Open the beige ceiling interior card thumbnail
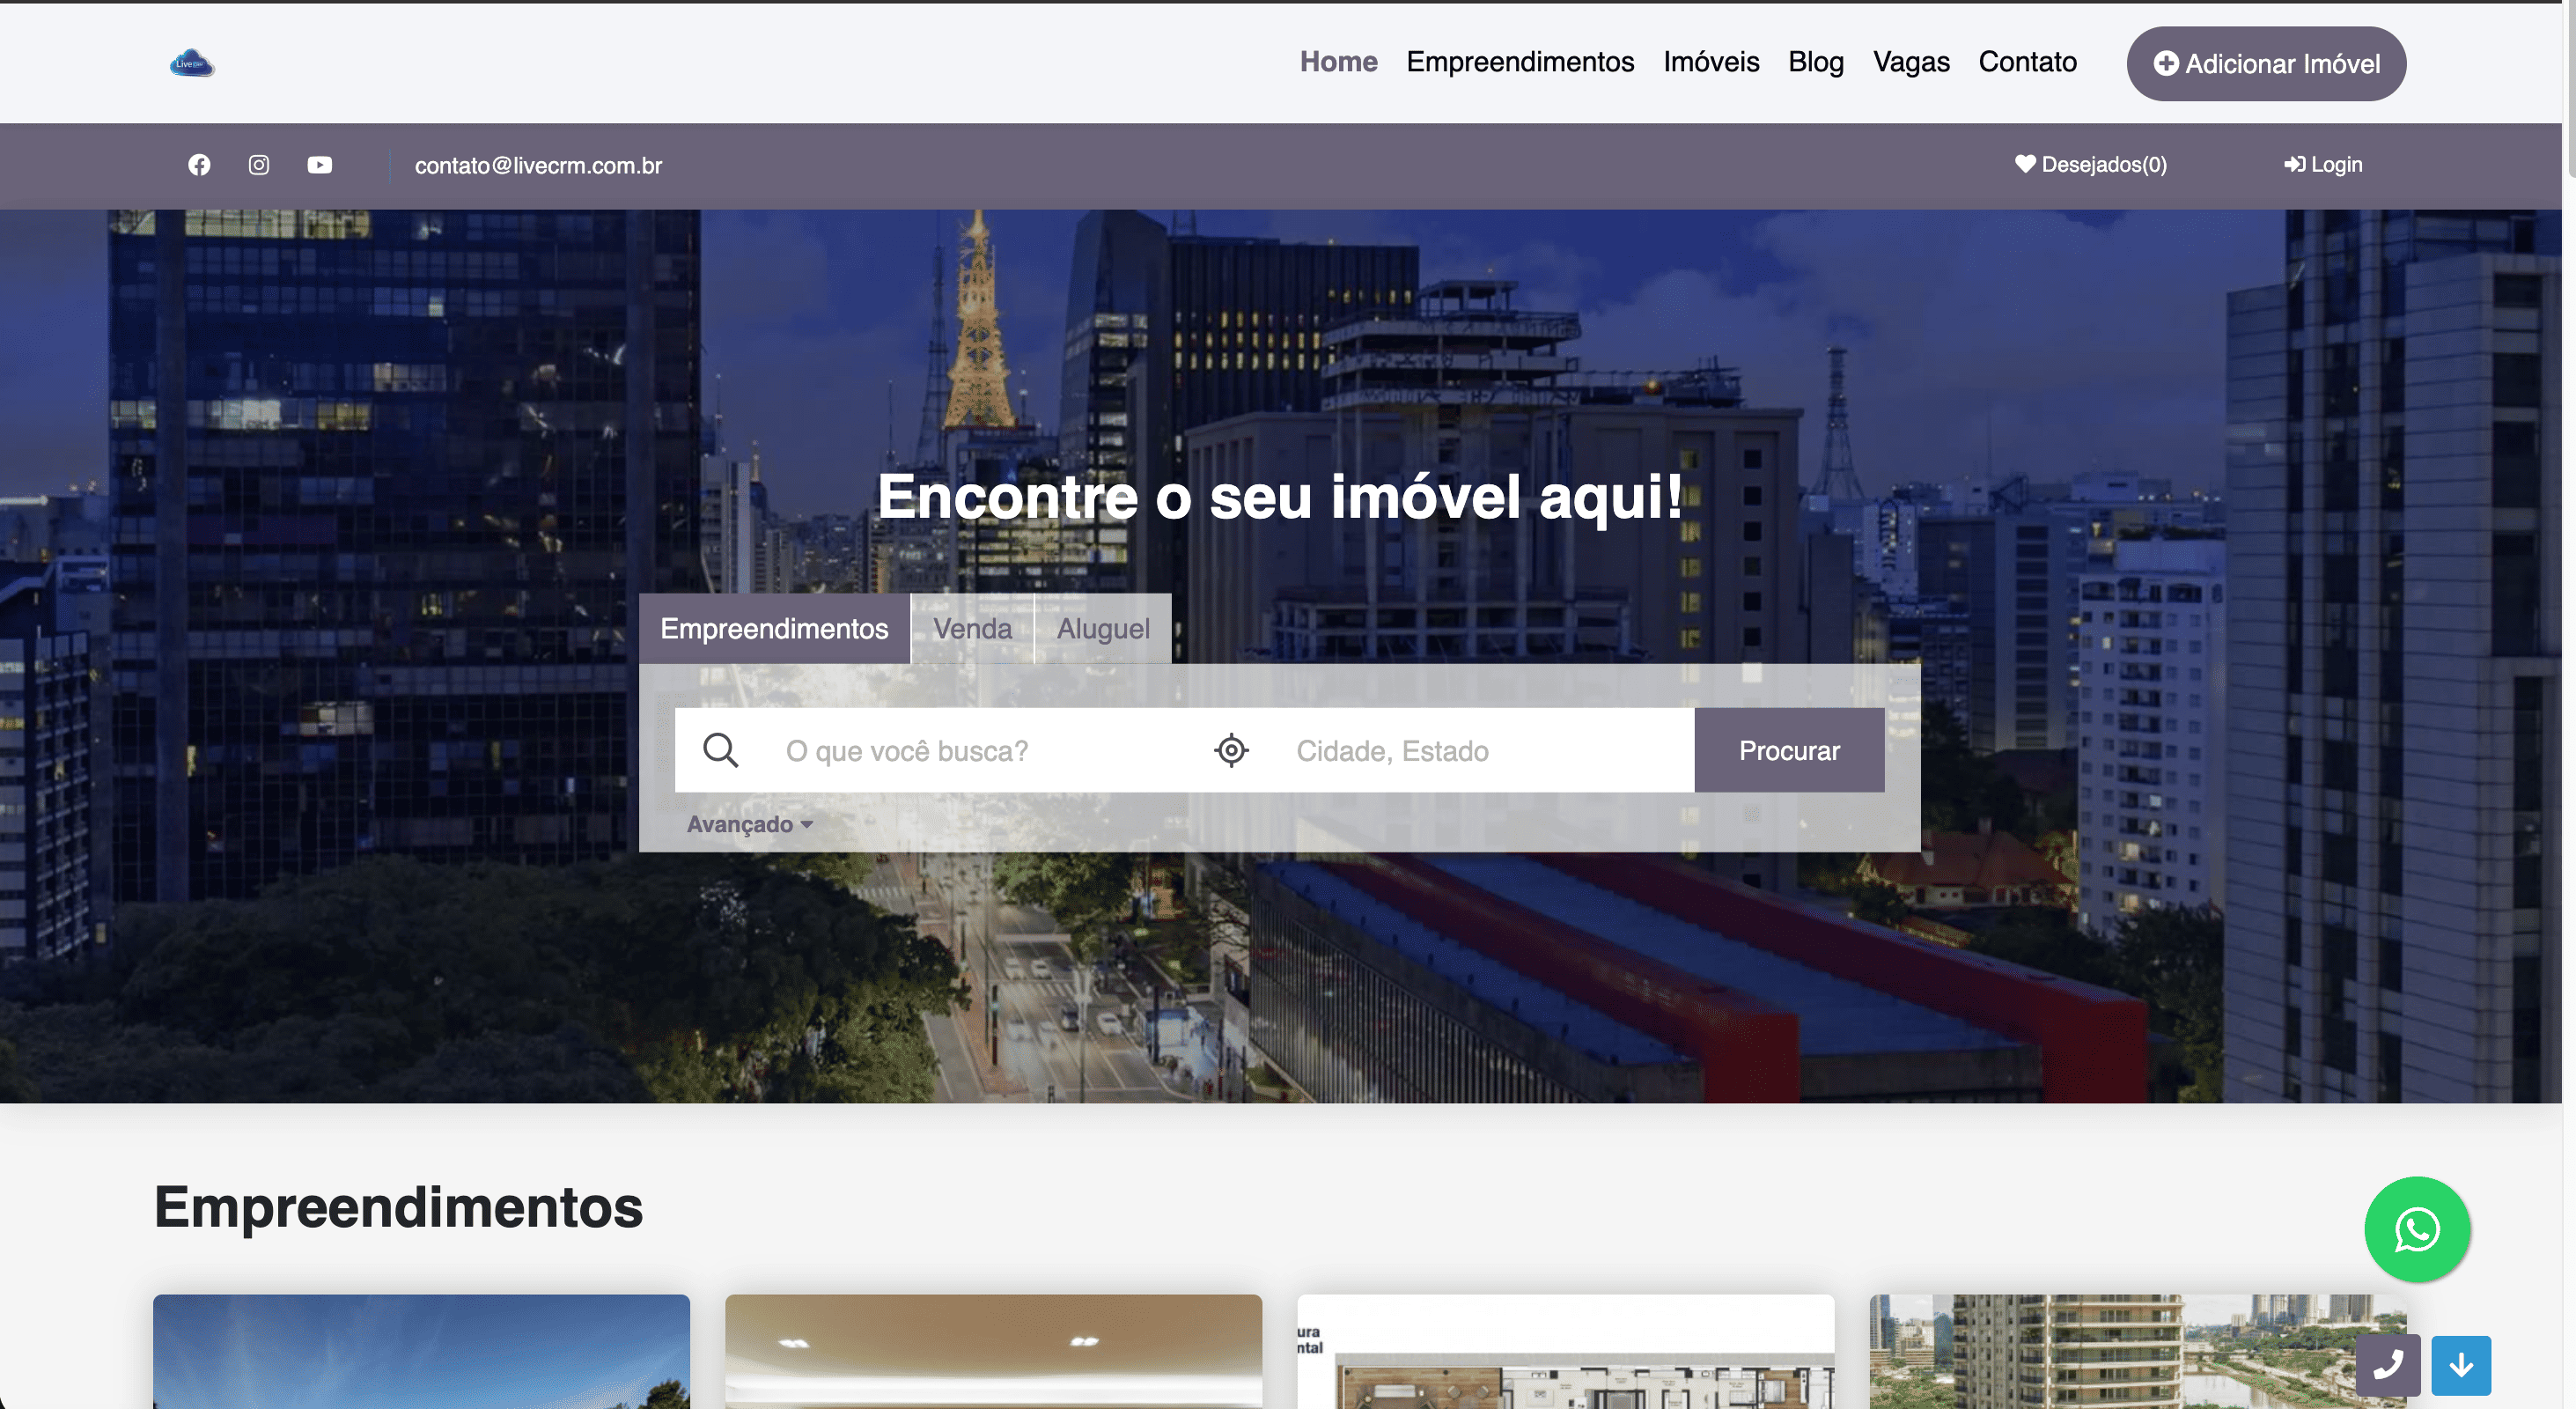The height and width of the screenshot is (1409, 2576). tap(993, 1352)
